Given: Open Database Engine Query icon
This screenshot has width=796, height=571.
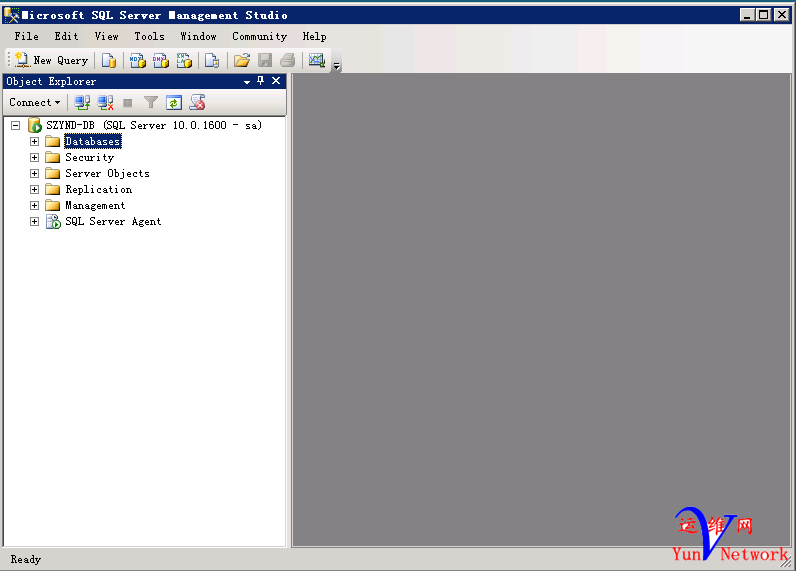Looking at the screenshot, I should (109, 60).
